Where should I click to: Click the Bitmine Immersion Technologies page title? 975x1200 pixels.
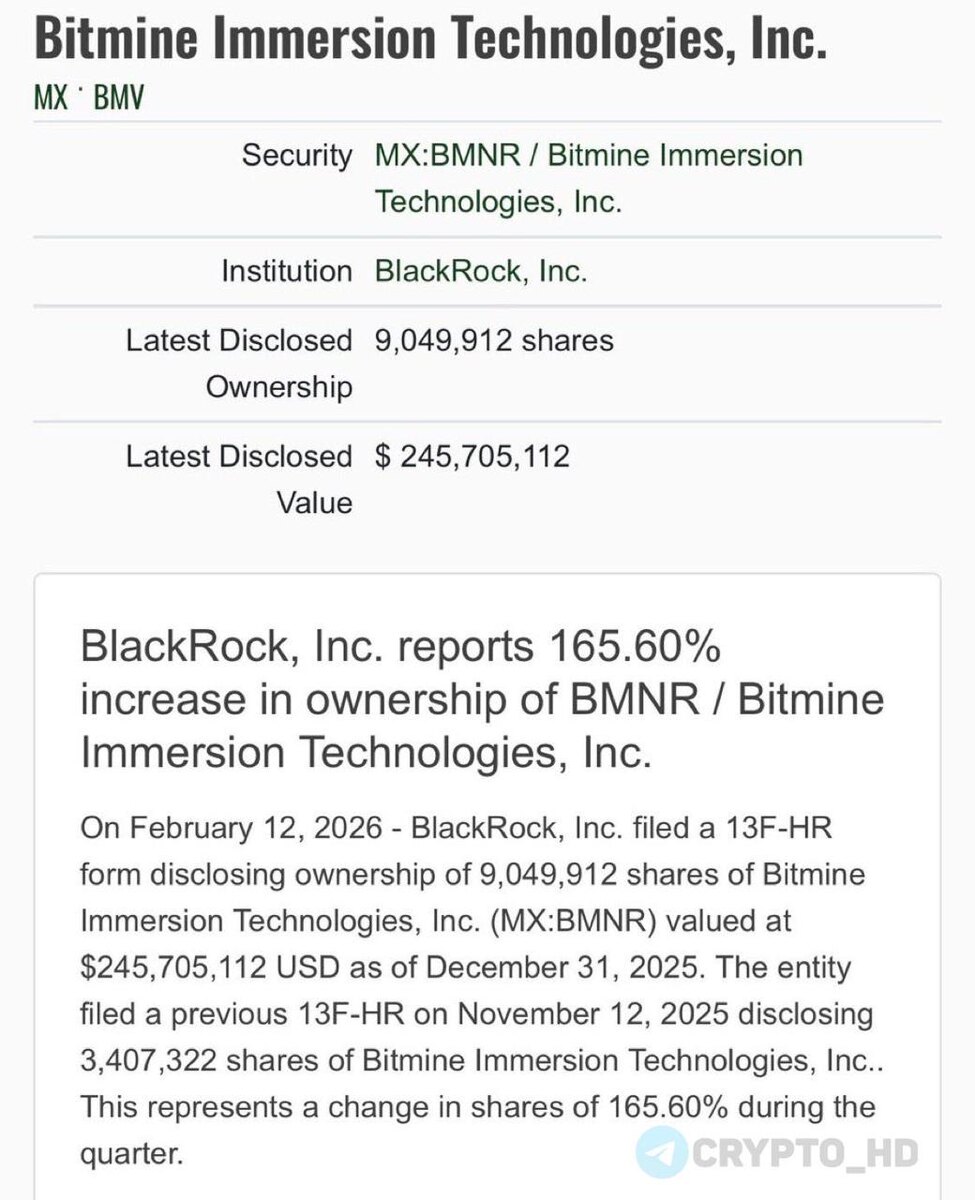pos(431,39)
